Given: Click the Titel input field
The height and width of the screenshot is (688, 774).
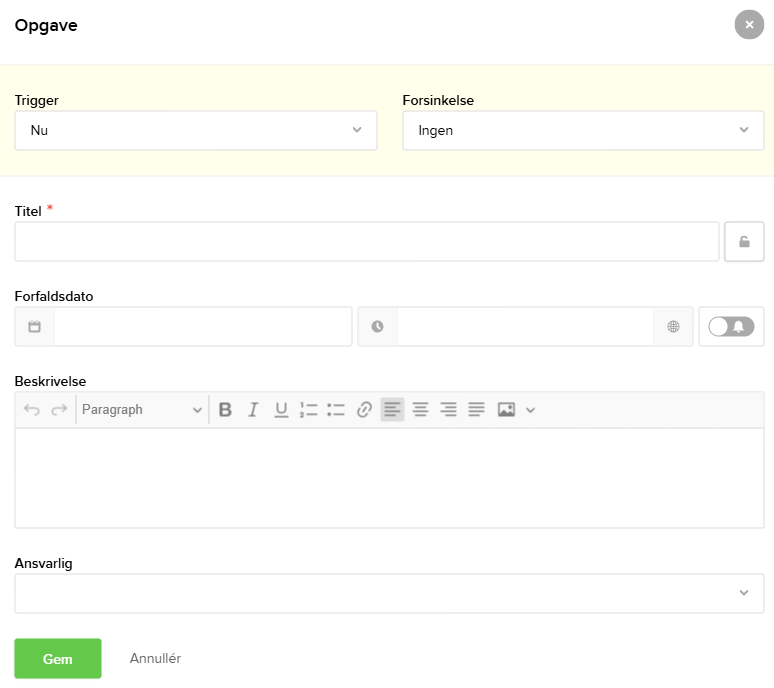Looking at the screenshot, I should click(367, 242).
